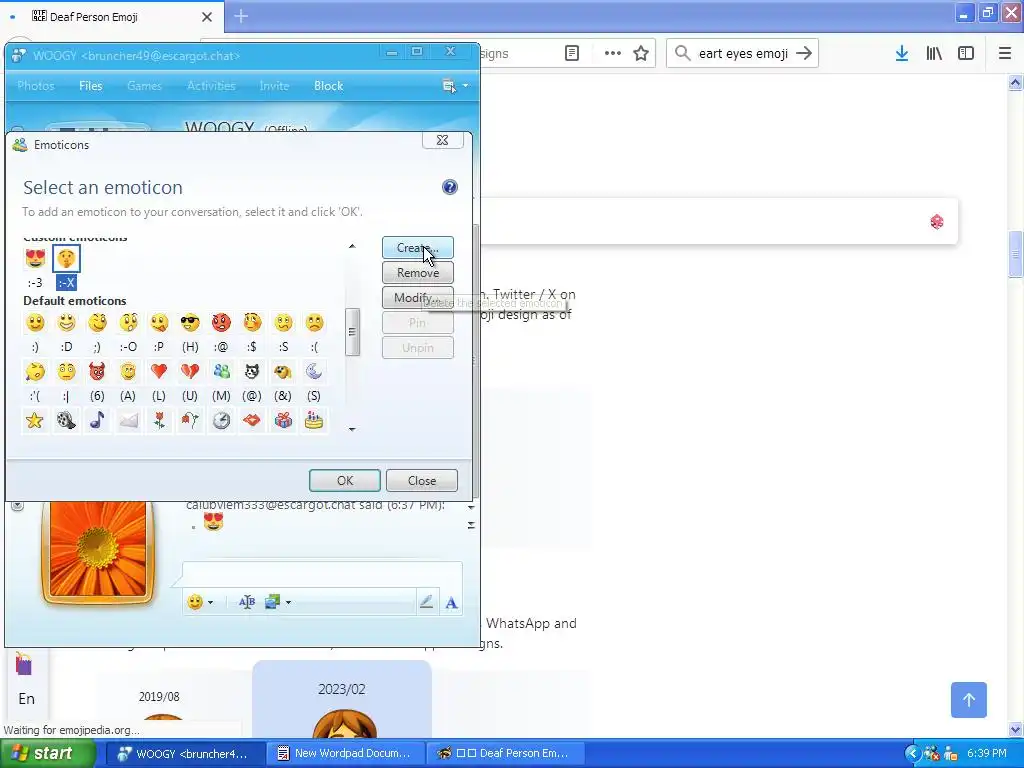Click in the chat message input box

[x=322, y=574]
